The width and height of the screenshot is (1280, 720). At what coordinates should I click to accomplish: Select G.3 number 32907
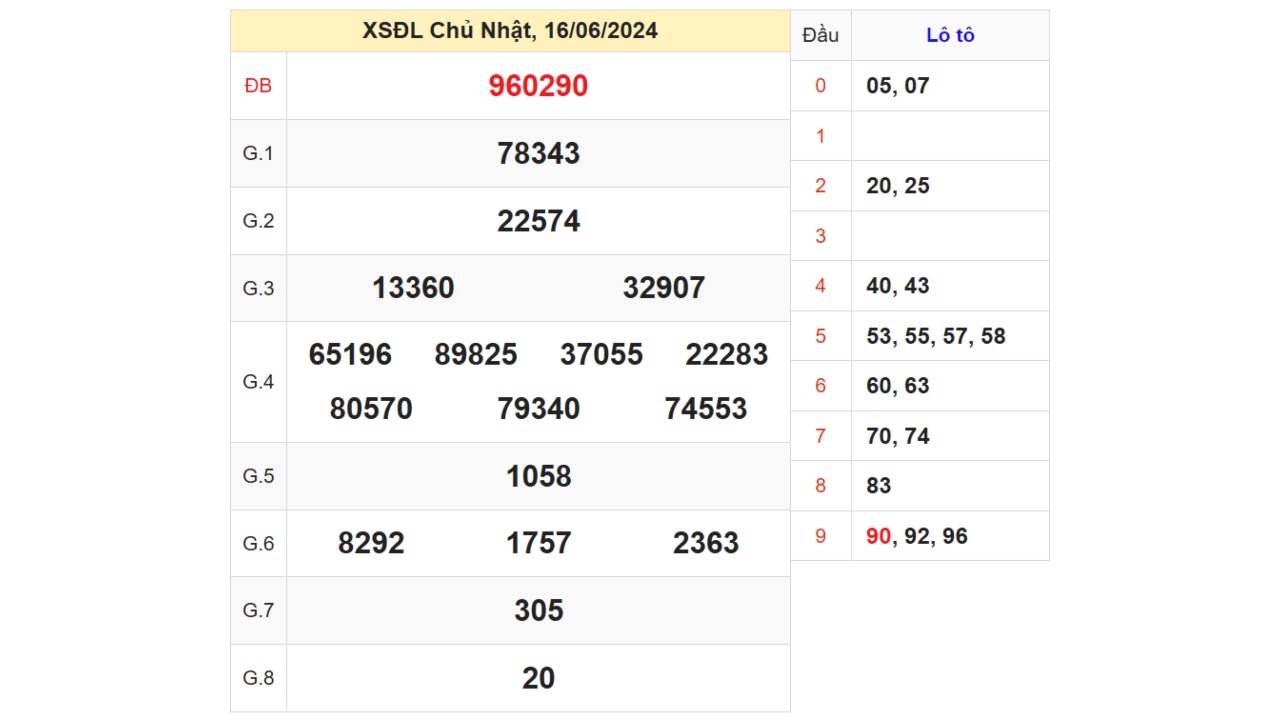click(x=664, y=288)
